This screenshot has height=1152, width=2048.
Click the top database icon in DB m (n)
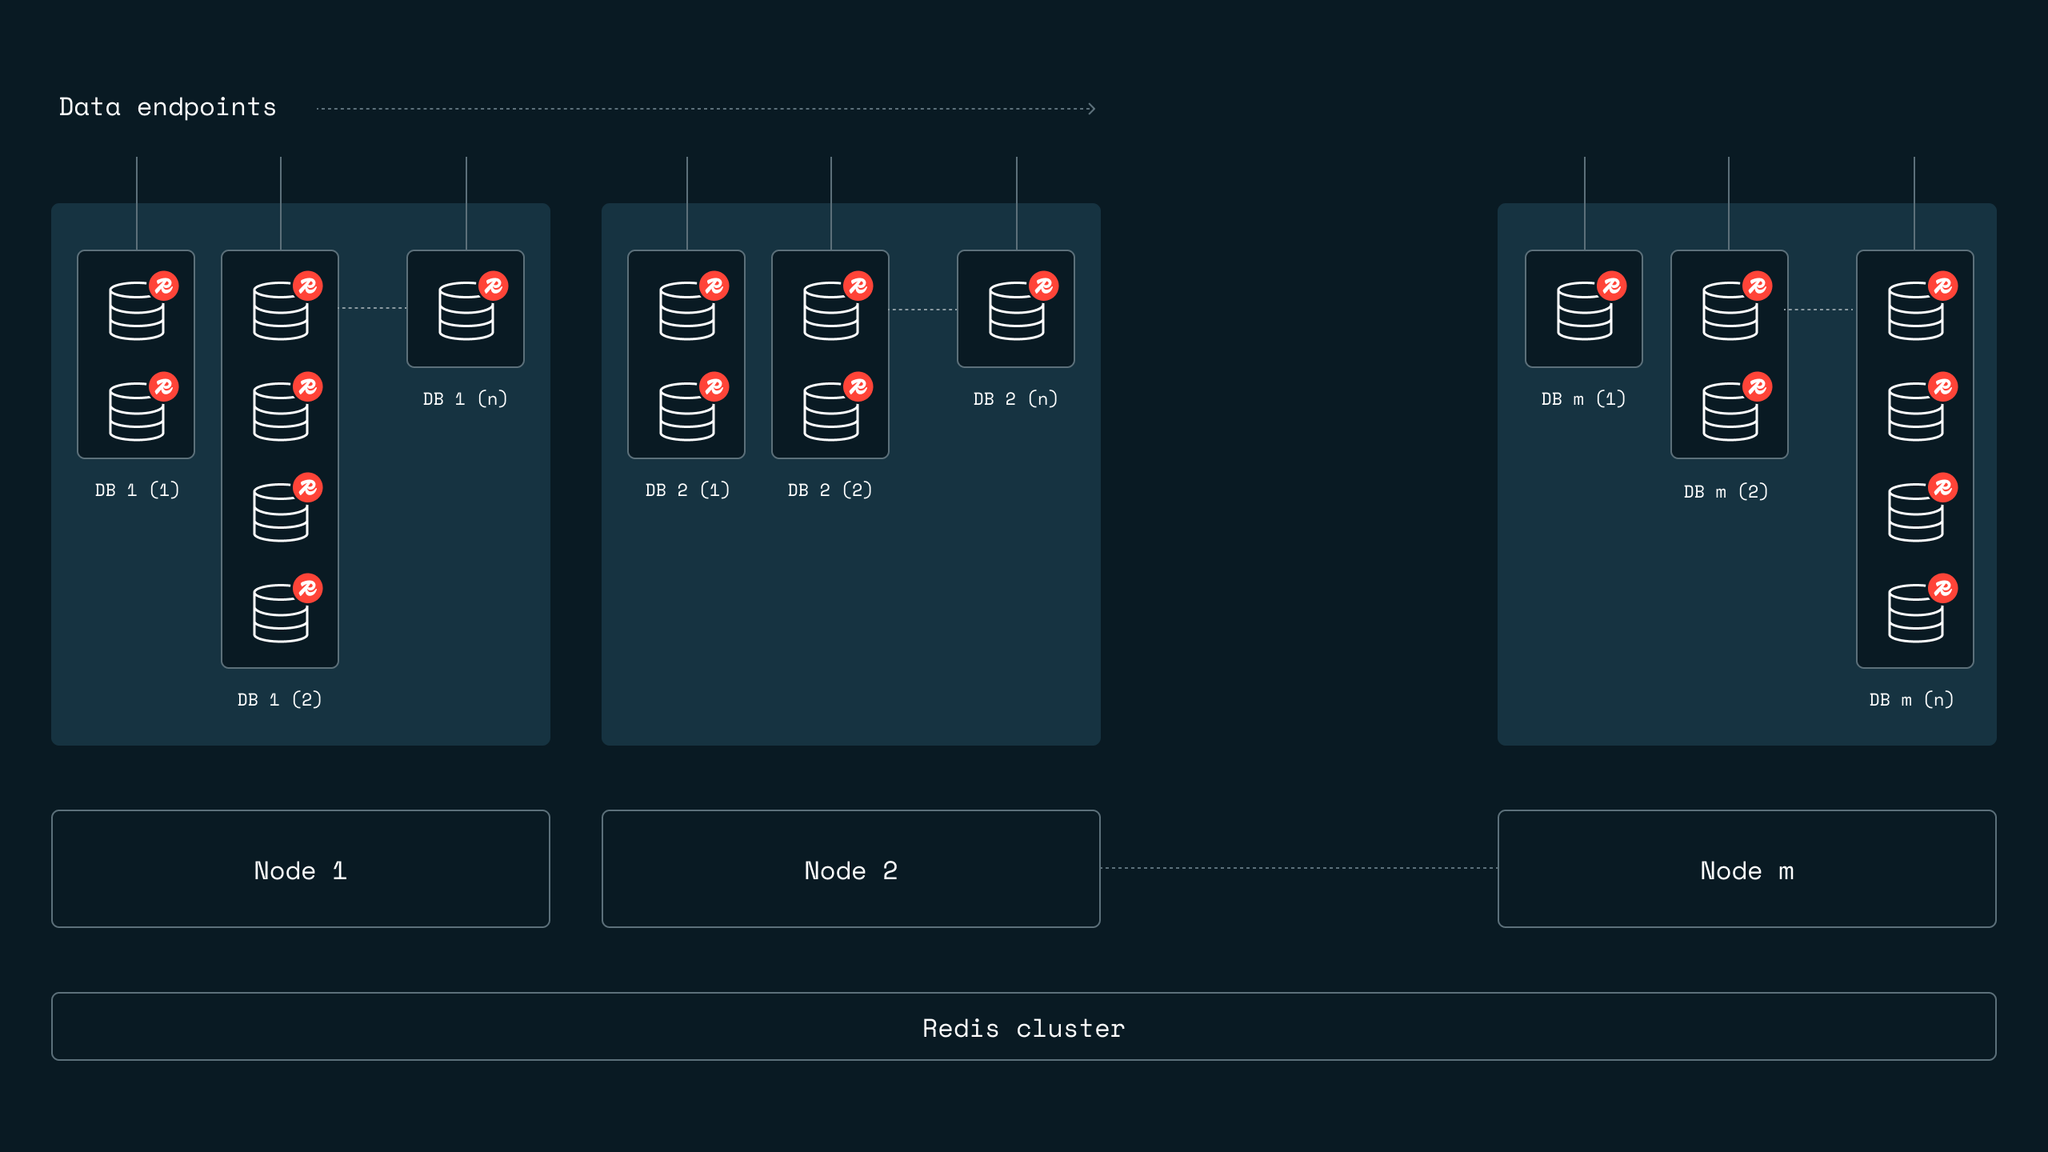click(1923, 306)
